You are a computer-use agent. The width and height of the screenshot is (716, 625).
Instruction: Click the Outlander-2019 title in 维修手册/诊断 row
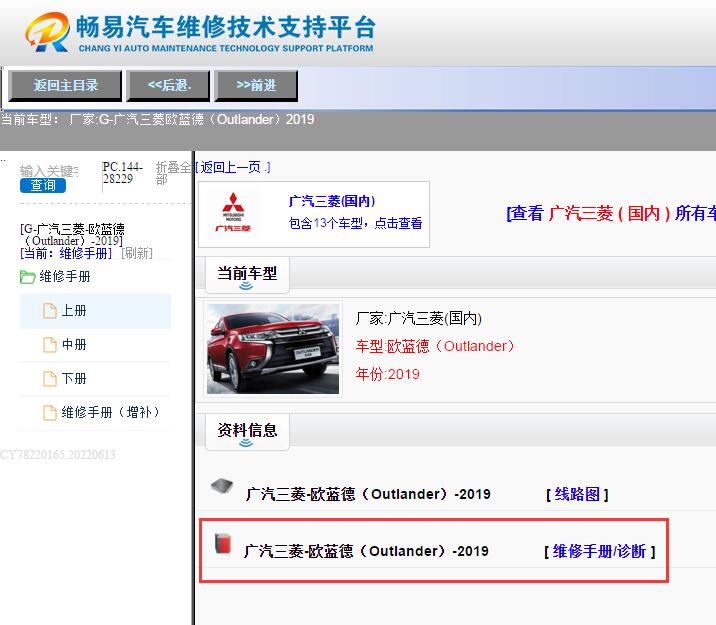coord(366,551)
